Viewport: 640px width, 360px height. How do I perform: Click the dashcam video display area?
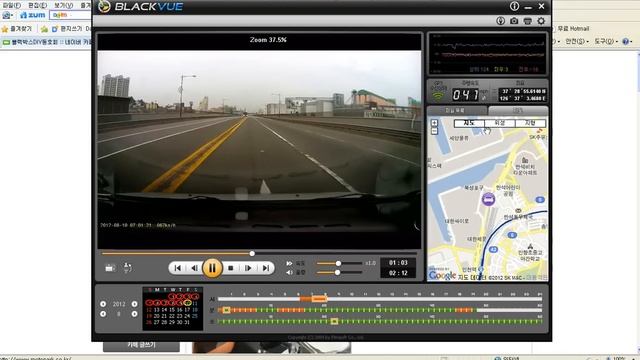259,140
